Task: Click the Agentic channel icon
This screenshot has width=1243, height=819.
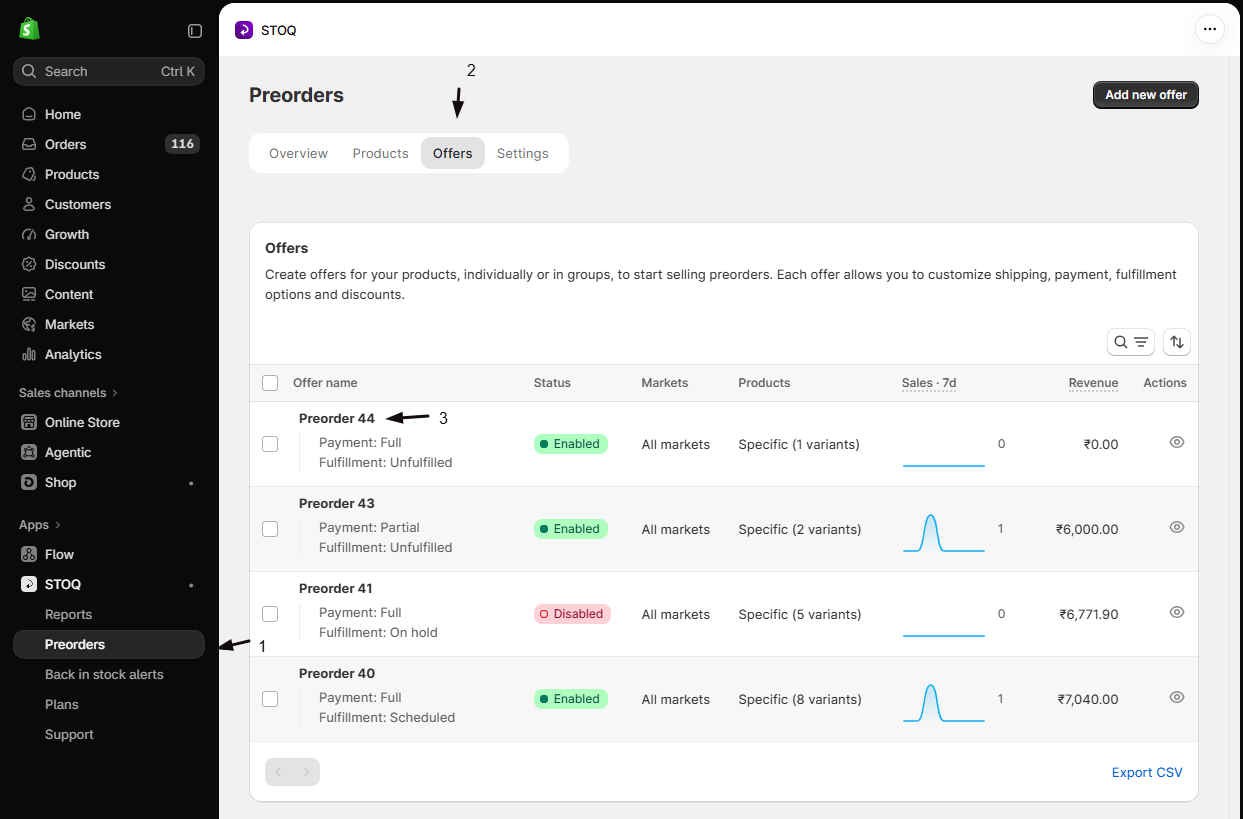Action: tap(29, 452)
